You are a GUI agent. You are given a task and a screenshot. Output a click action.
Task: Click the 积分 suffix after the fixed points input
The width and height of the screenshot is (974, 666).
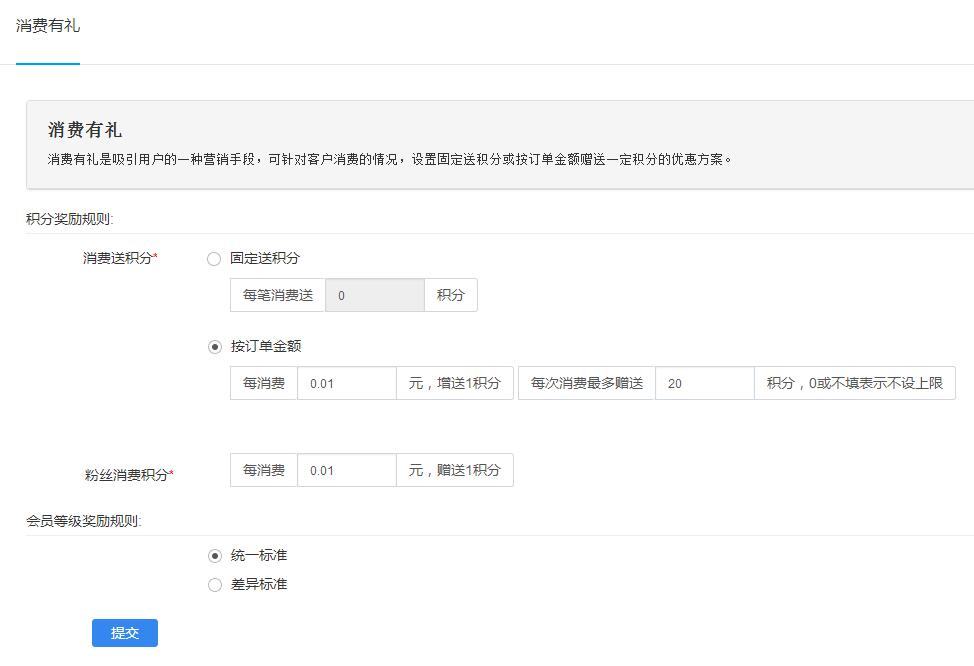(451, 296)
